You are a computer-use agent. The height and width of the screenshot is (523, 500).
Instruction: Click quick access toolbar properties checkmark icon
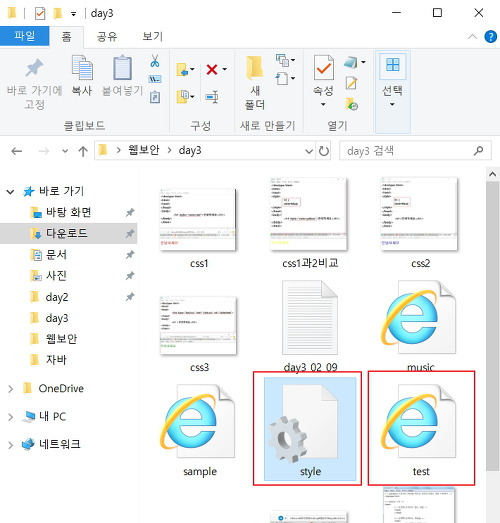pos(40,13)
